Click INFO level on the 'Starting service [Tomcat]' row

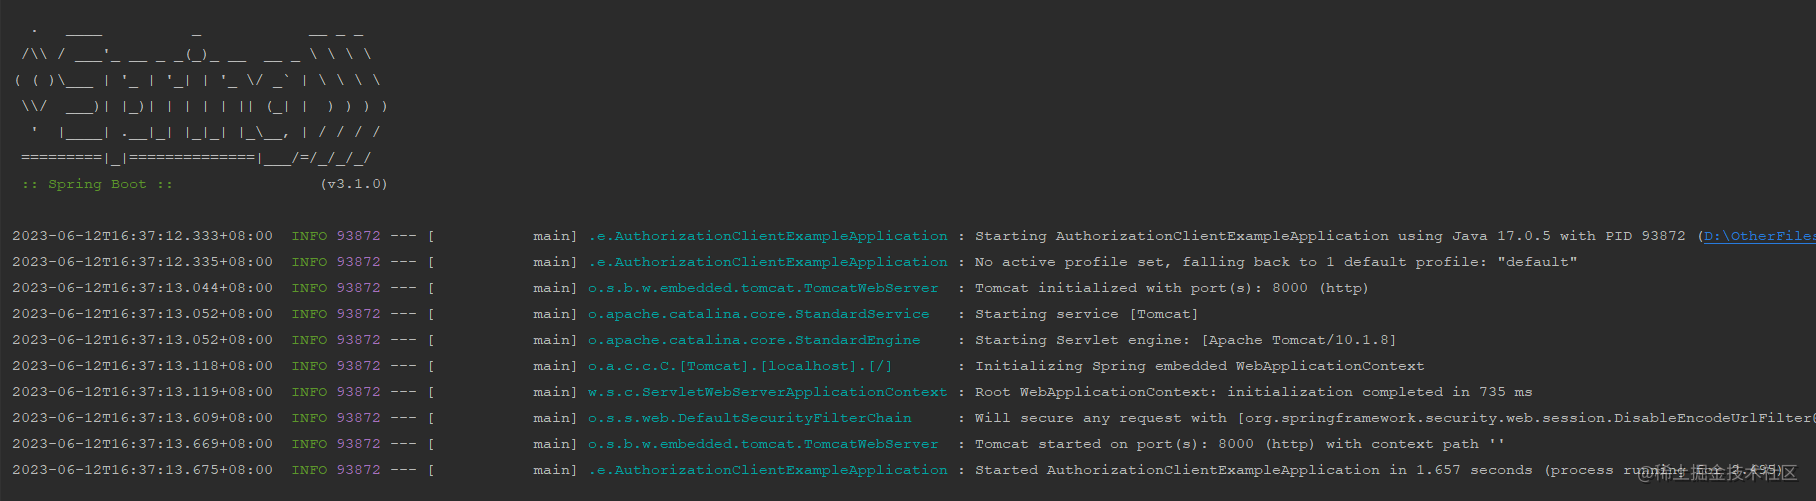pyautogui.click(x=309, y=314)
